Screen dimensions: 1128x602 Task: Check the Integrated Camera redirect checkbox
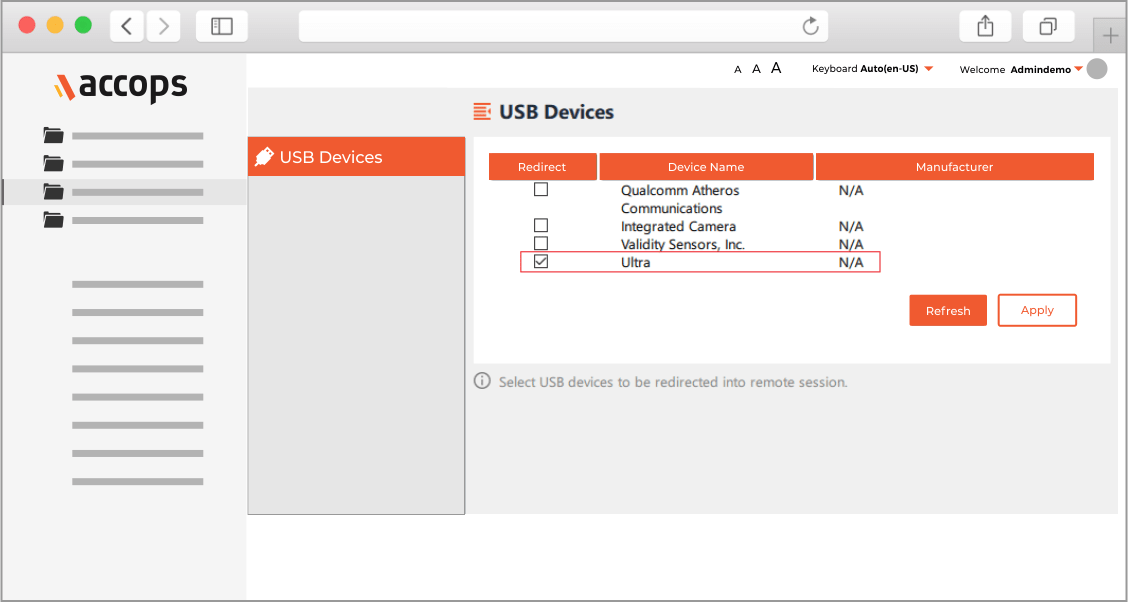coord(541,225)
